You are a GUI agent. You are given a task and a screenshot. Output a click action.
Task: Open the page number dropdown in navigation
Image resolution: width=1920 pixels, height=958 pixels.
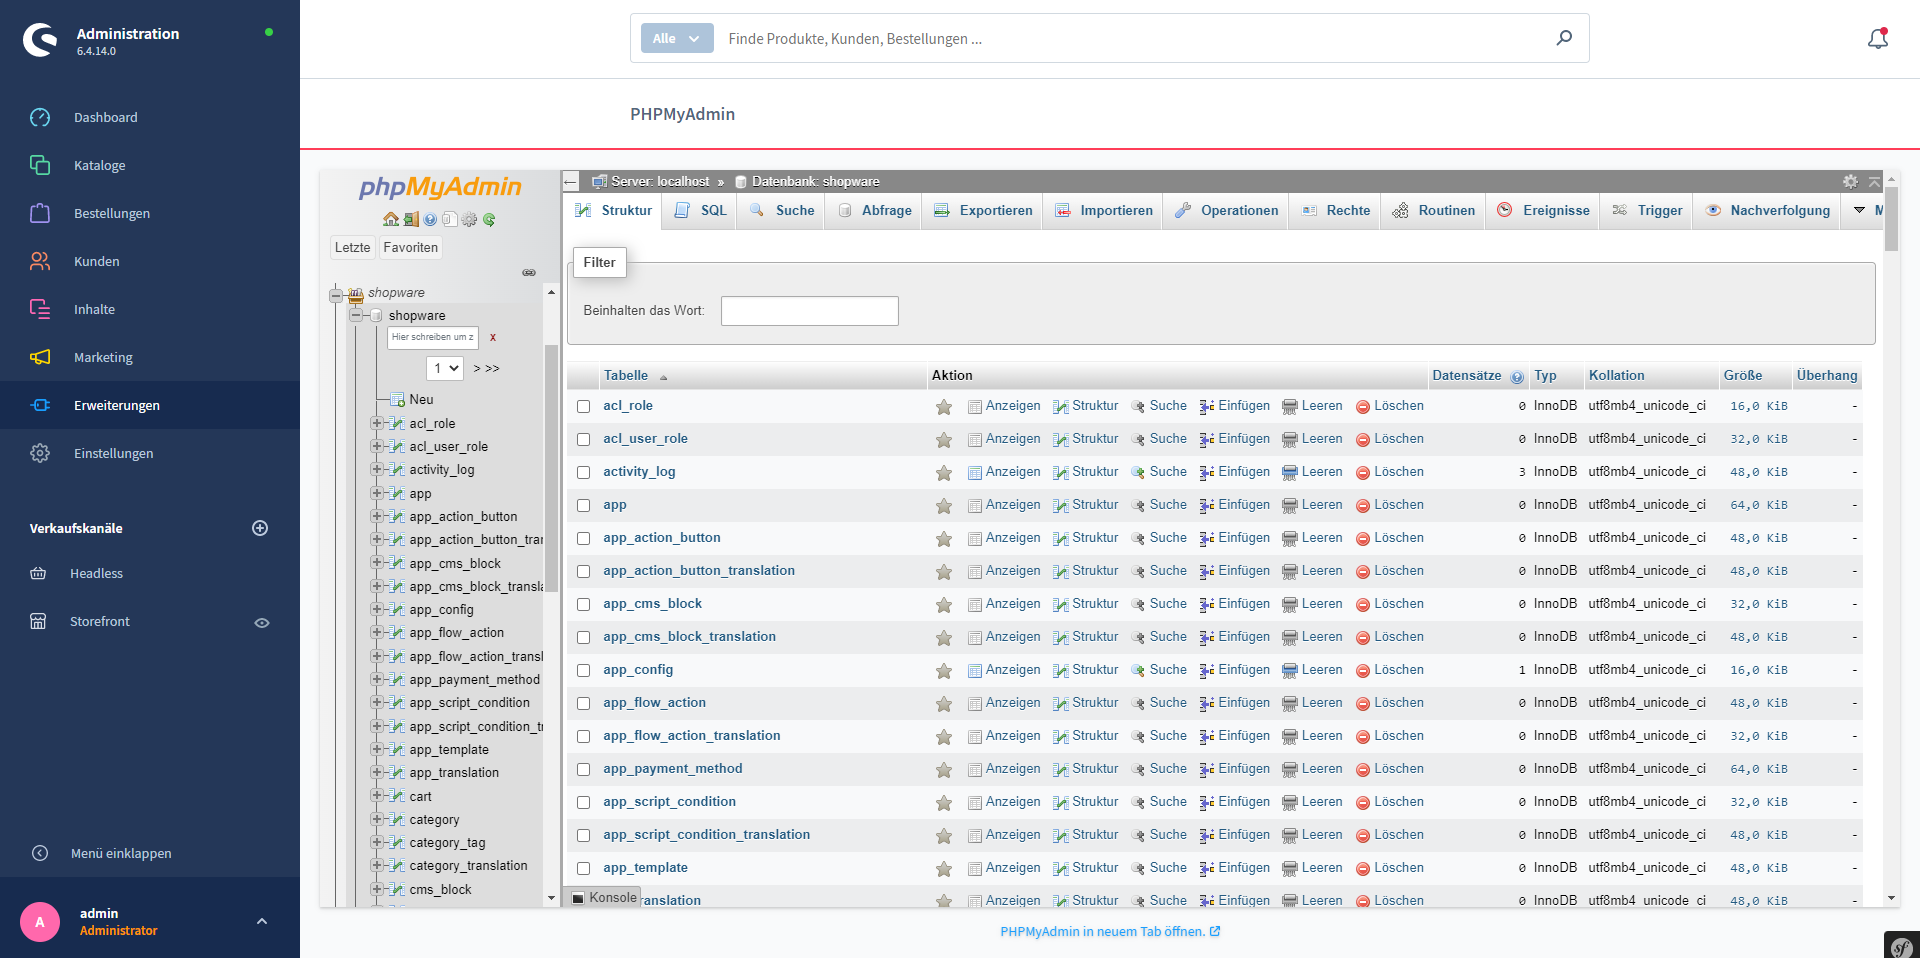(445, 368)
